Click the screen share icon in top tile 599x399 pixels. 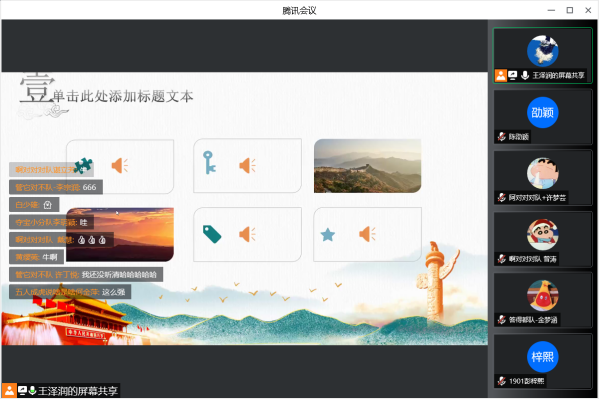513,75
